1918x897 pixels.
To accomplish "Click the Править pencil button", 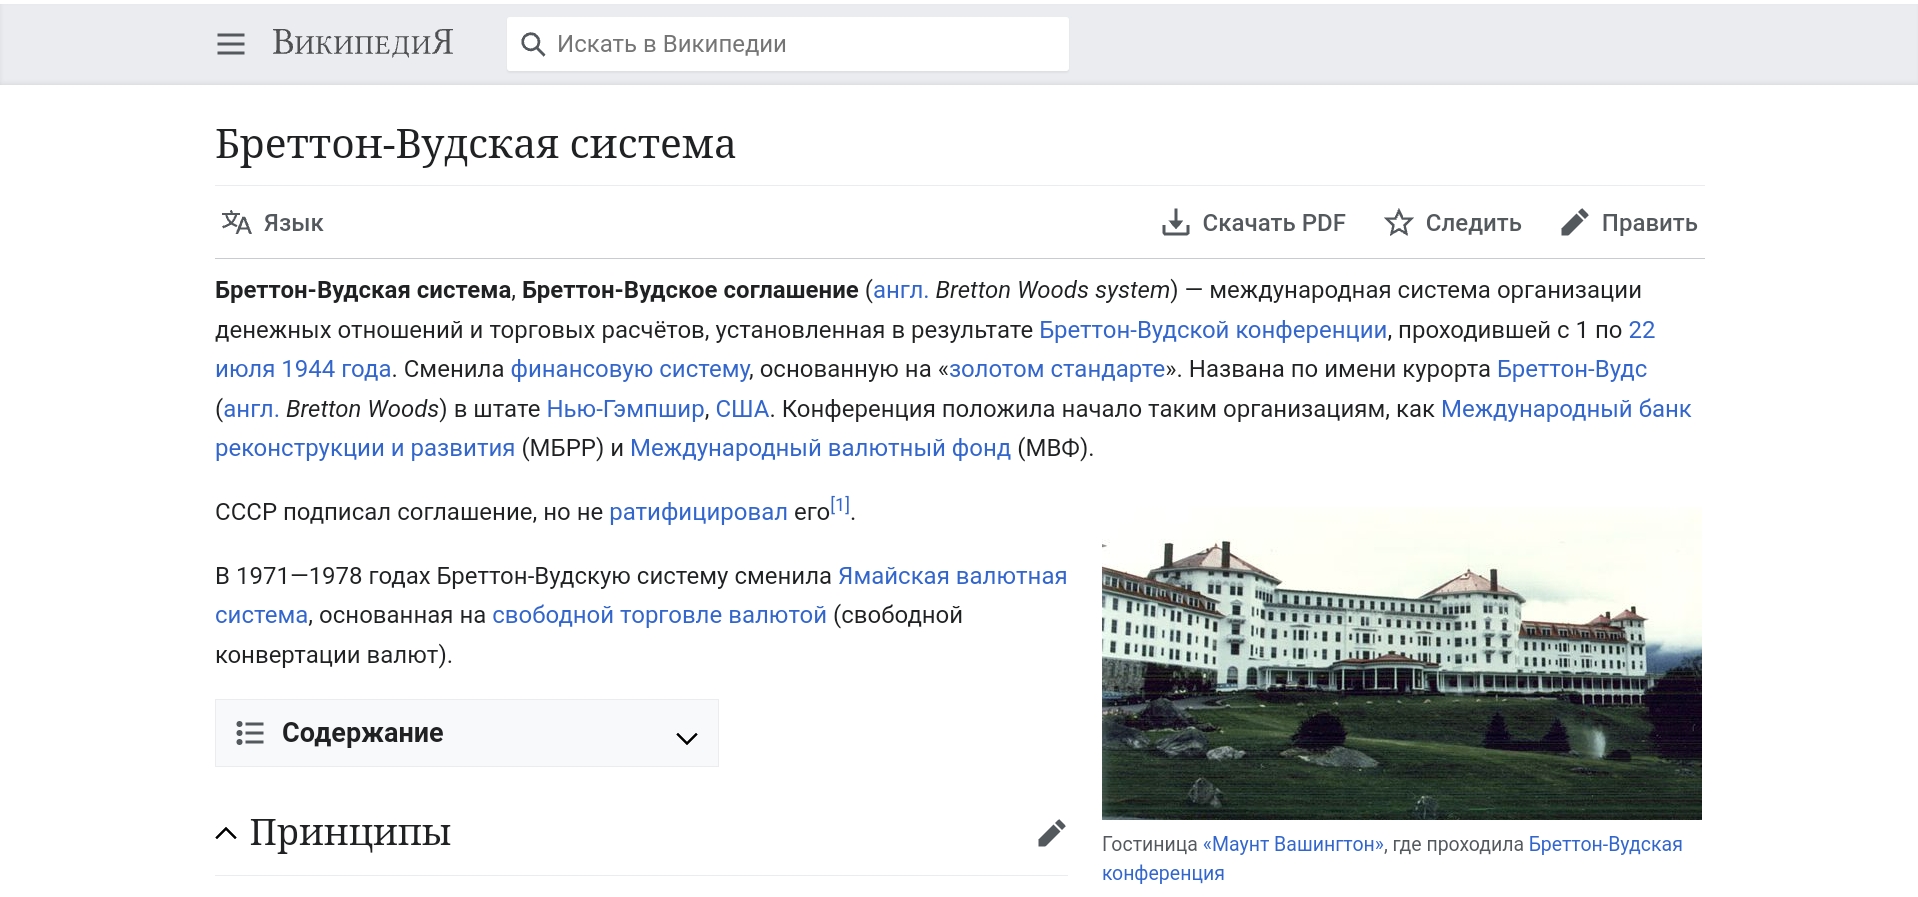I will tap(1629, 222).
